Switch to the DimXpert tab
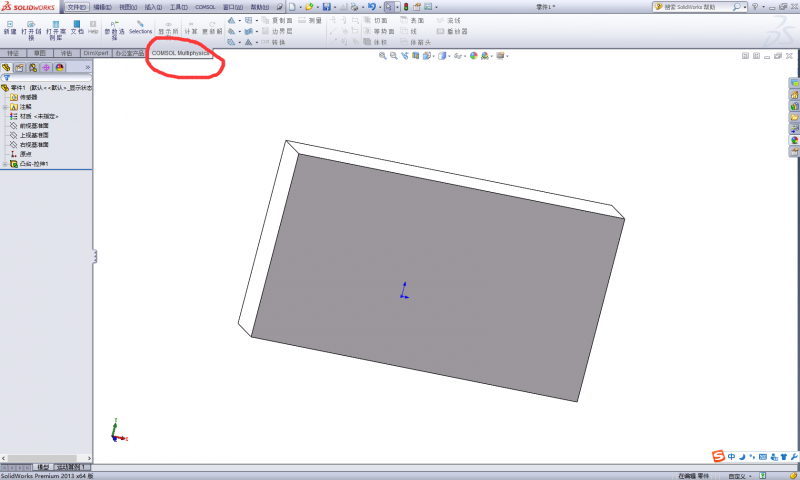This screenshot has height=480, width=800. [96, 53]
